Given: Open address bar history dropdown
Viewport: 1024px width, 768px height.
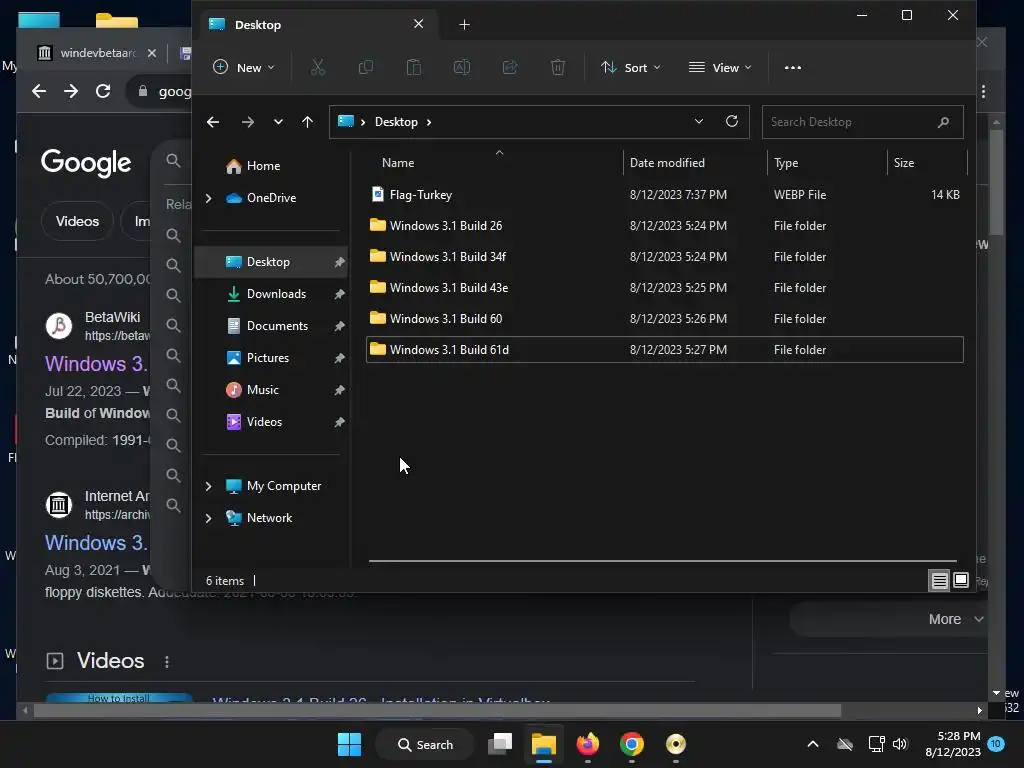Looking at the screenshot, I should [699, 121].
